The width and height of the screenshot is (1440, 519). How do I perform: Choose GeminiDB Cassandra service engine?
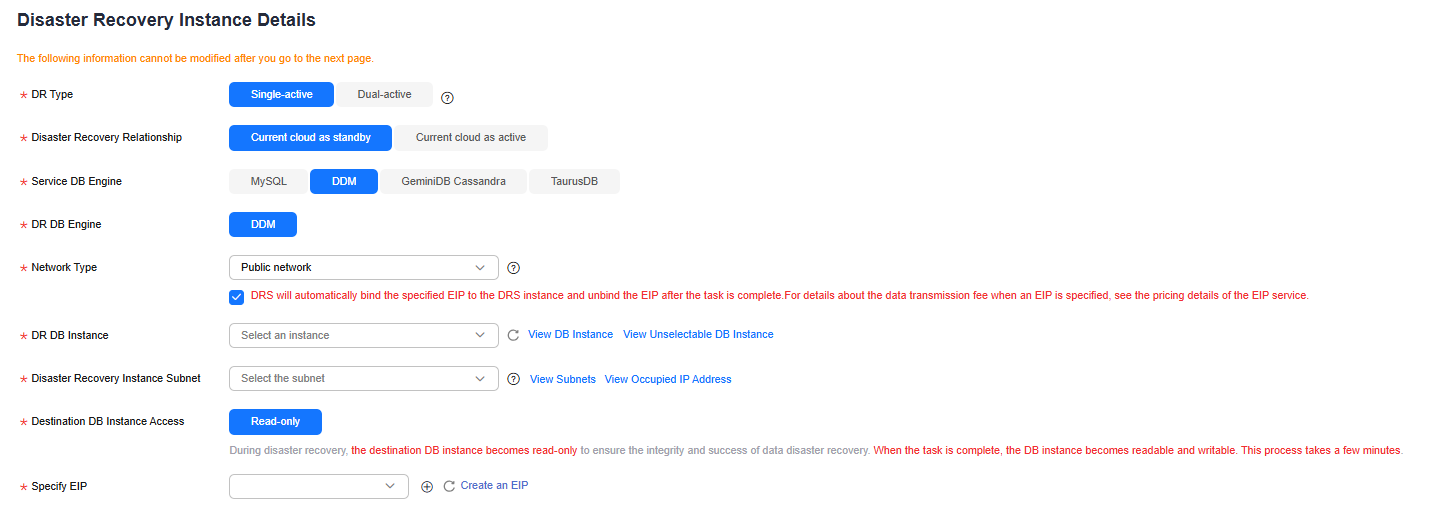454,181
